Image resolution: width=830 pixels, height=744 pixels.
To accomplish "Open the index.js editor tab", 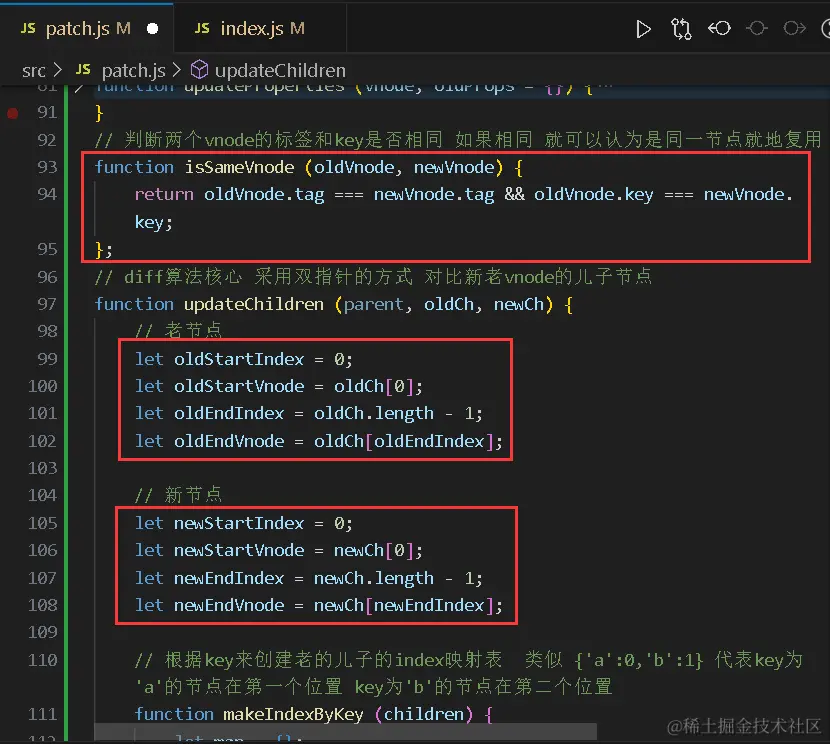I will 259,29.
